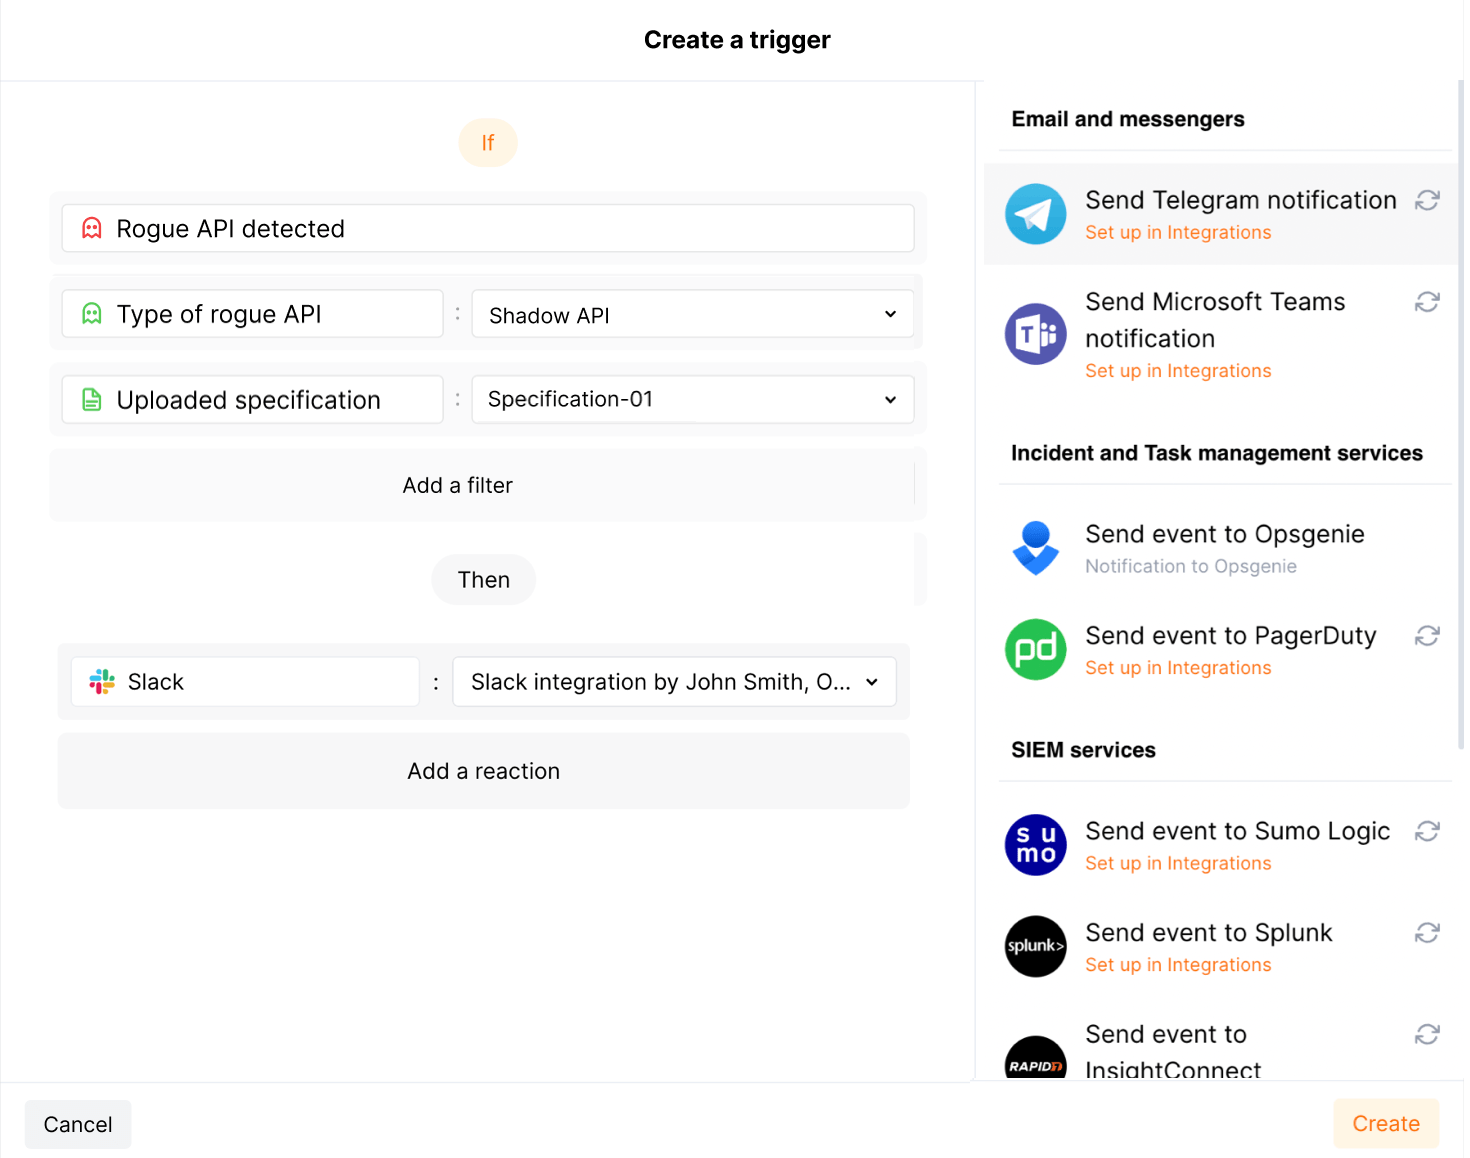
Task: Click the Rapid7 InsightConnect icon
Action: click(x=1035, y=1058)
